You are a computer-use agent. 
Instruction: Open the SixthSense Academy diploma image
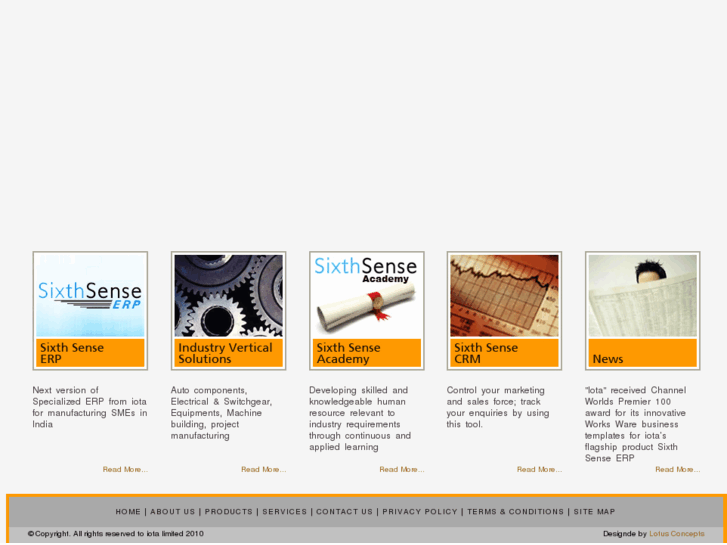pos(367,295)
